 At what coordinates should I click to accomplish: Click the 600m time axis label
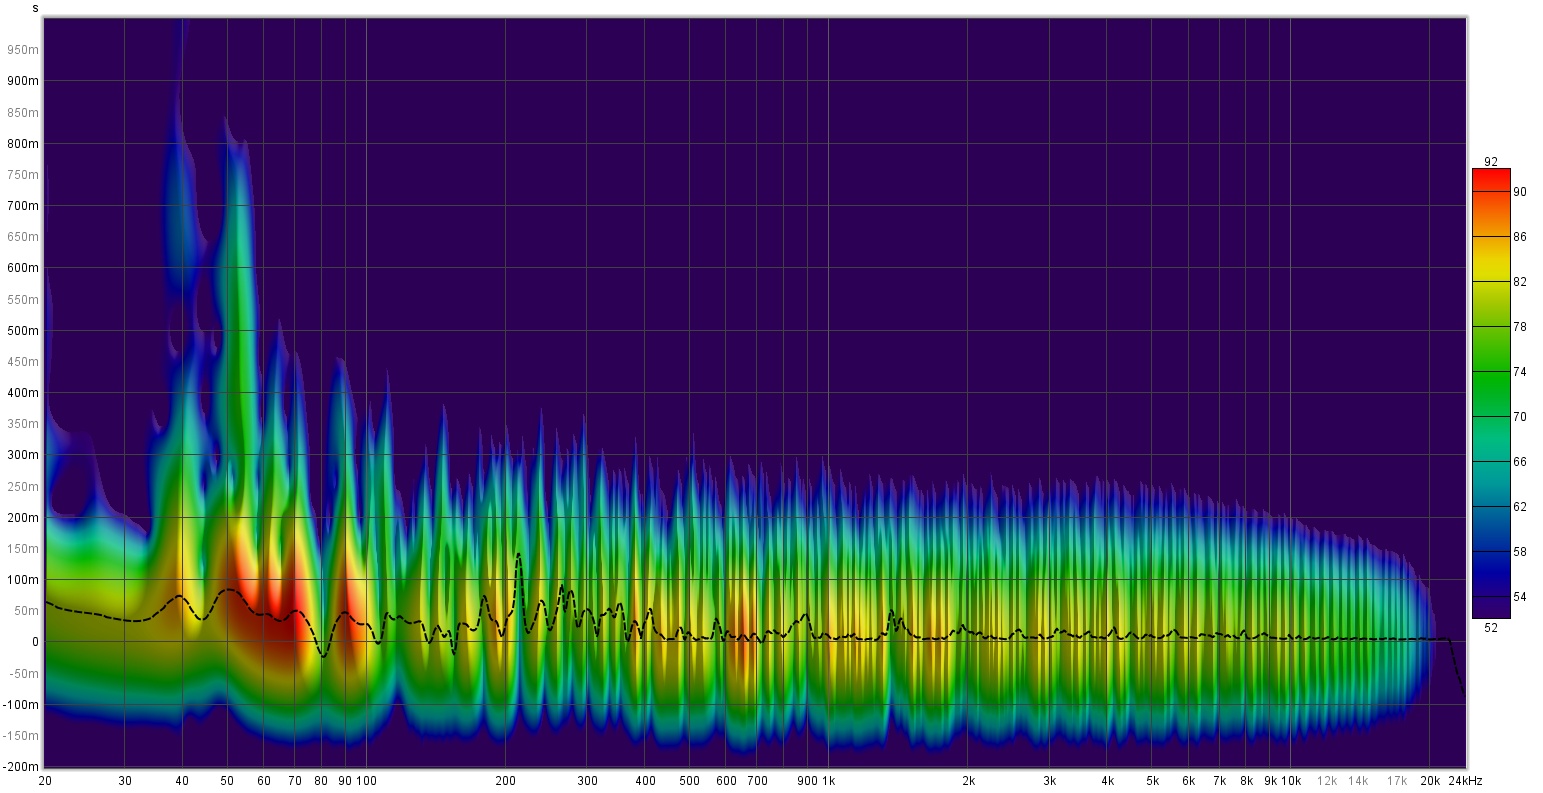[23, 268]
